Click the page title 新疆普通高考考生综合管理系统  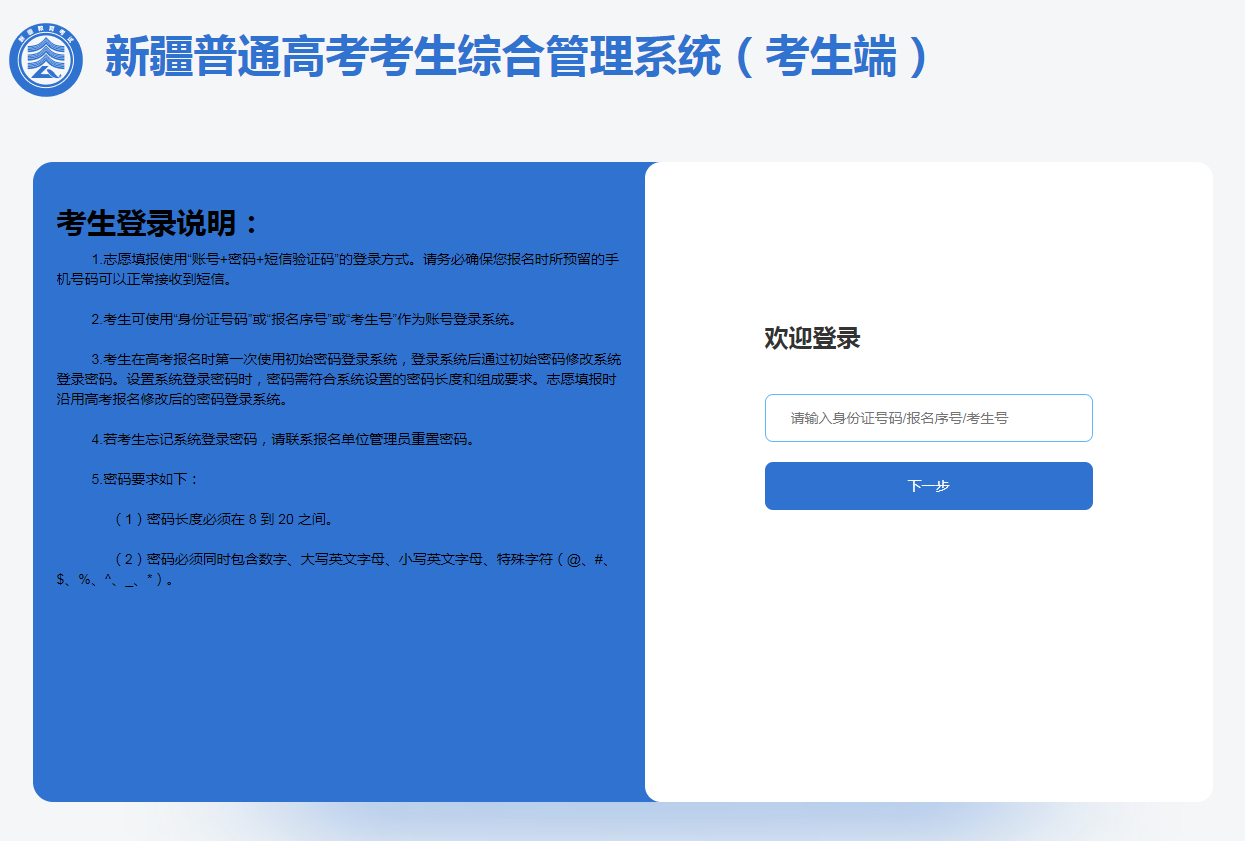[519, 57]
